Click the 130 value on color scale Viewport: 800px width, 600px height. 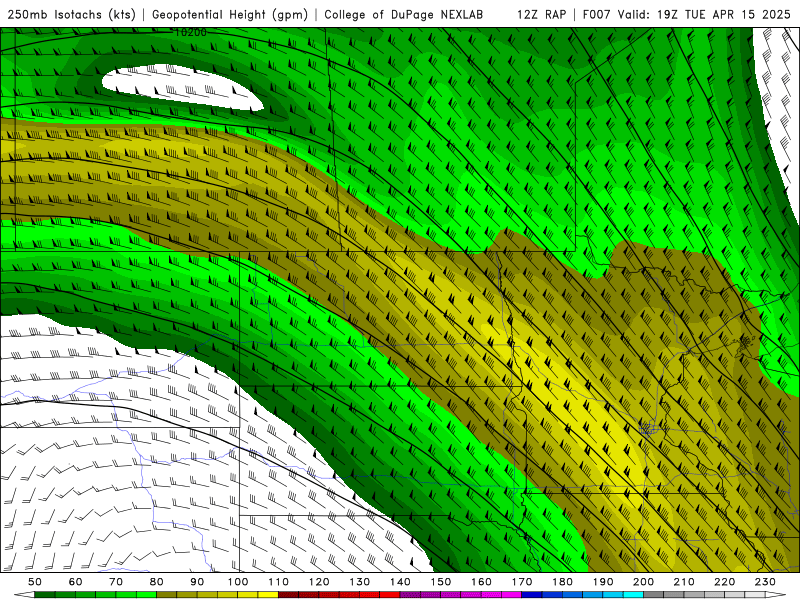click(x=359, y=582)
